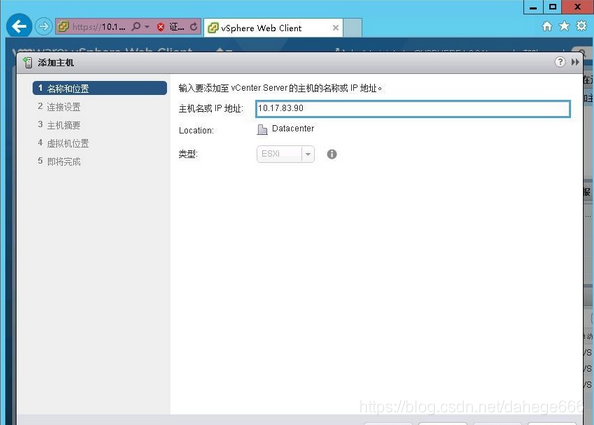Viewport: 594px width, 425px height.
Task: Click the browser back arrow button
Action: (19, 26)
